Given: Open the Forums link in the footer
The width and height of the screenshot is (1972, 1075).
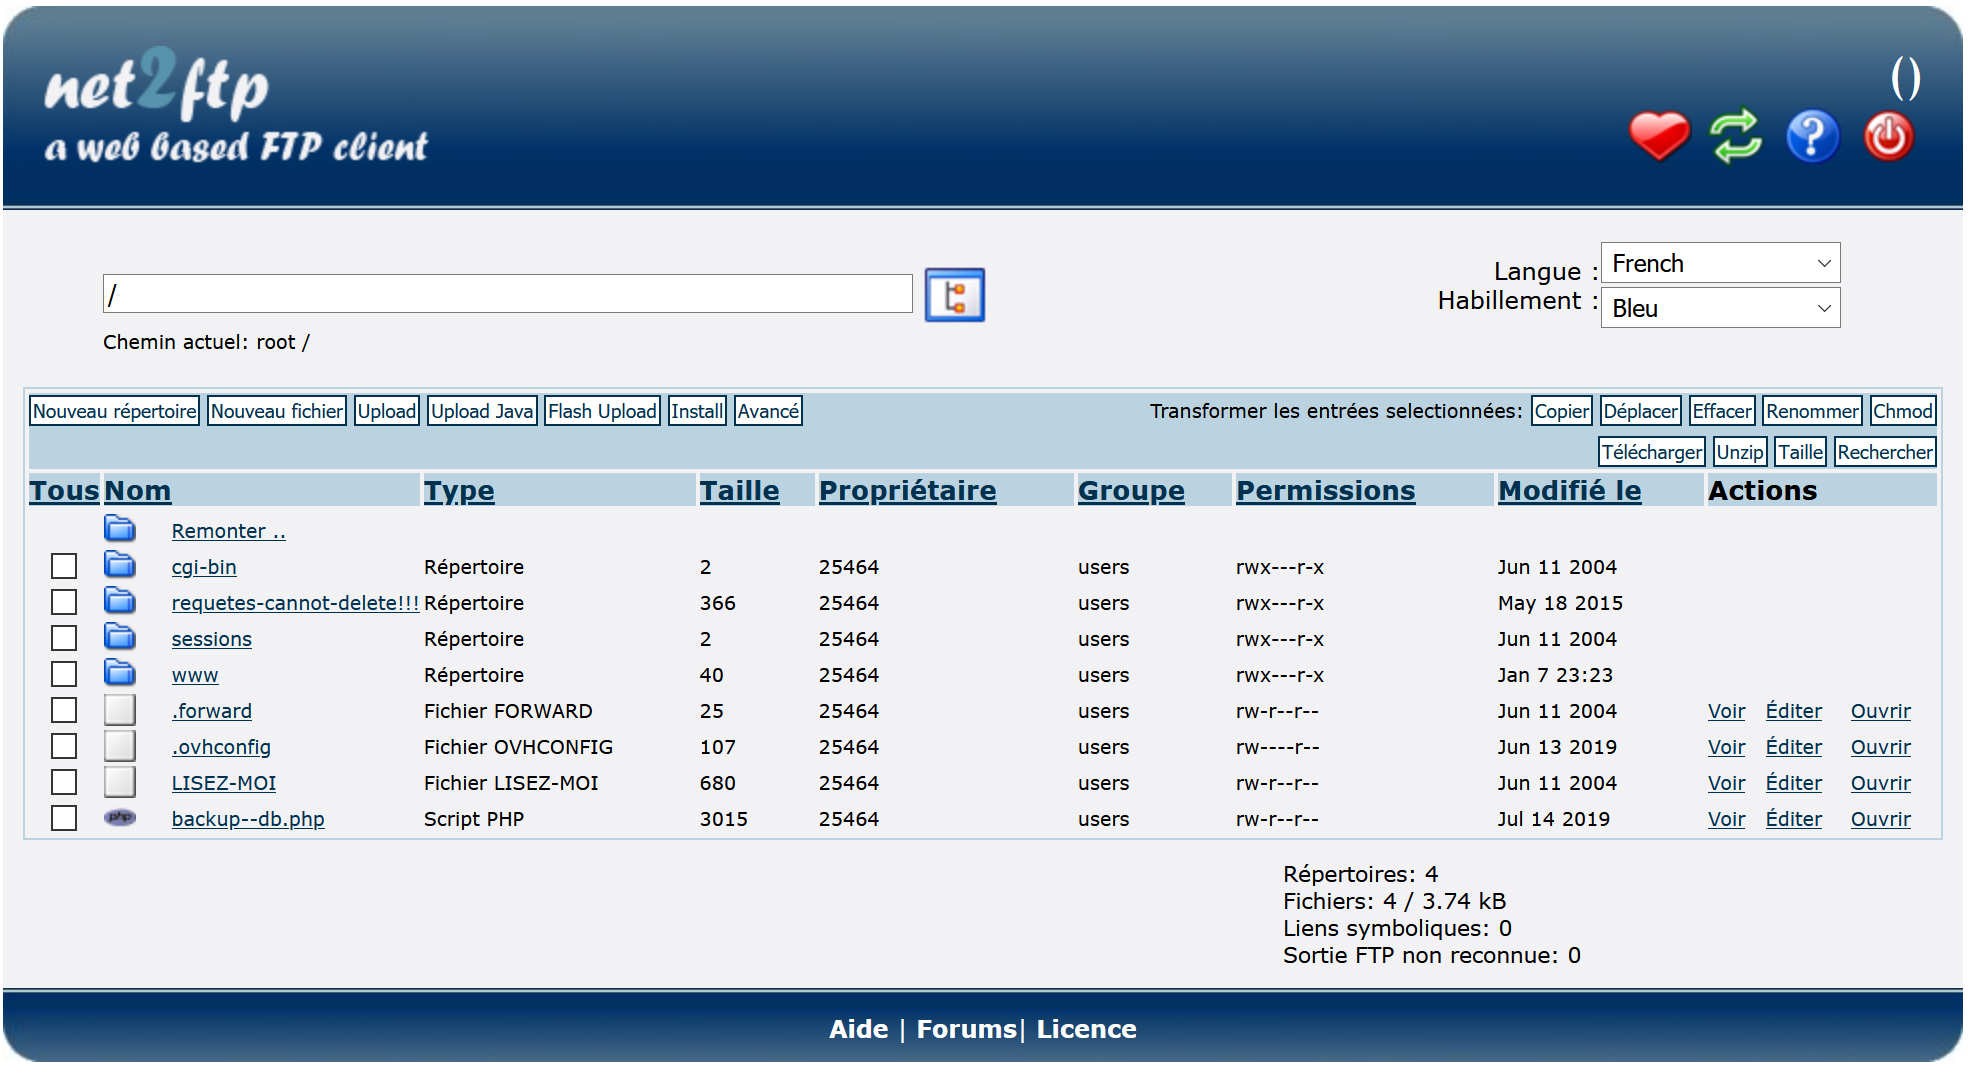Looking at the screenshot, I should click(966, 1029).
